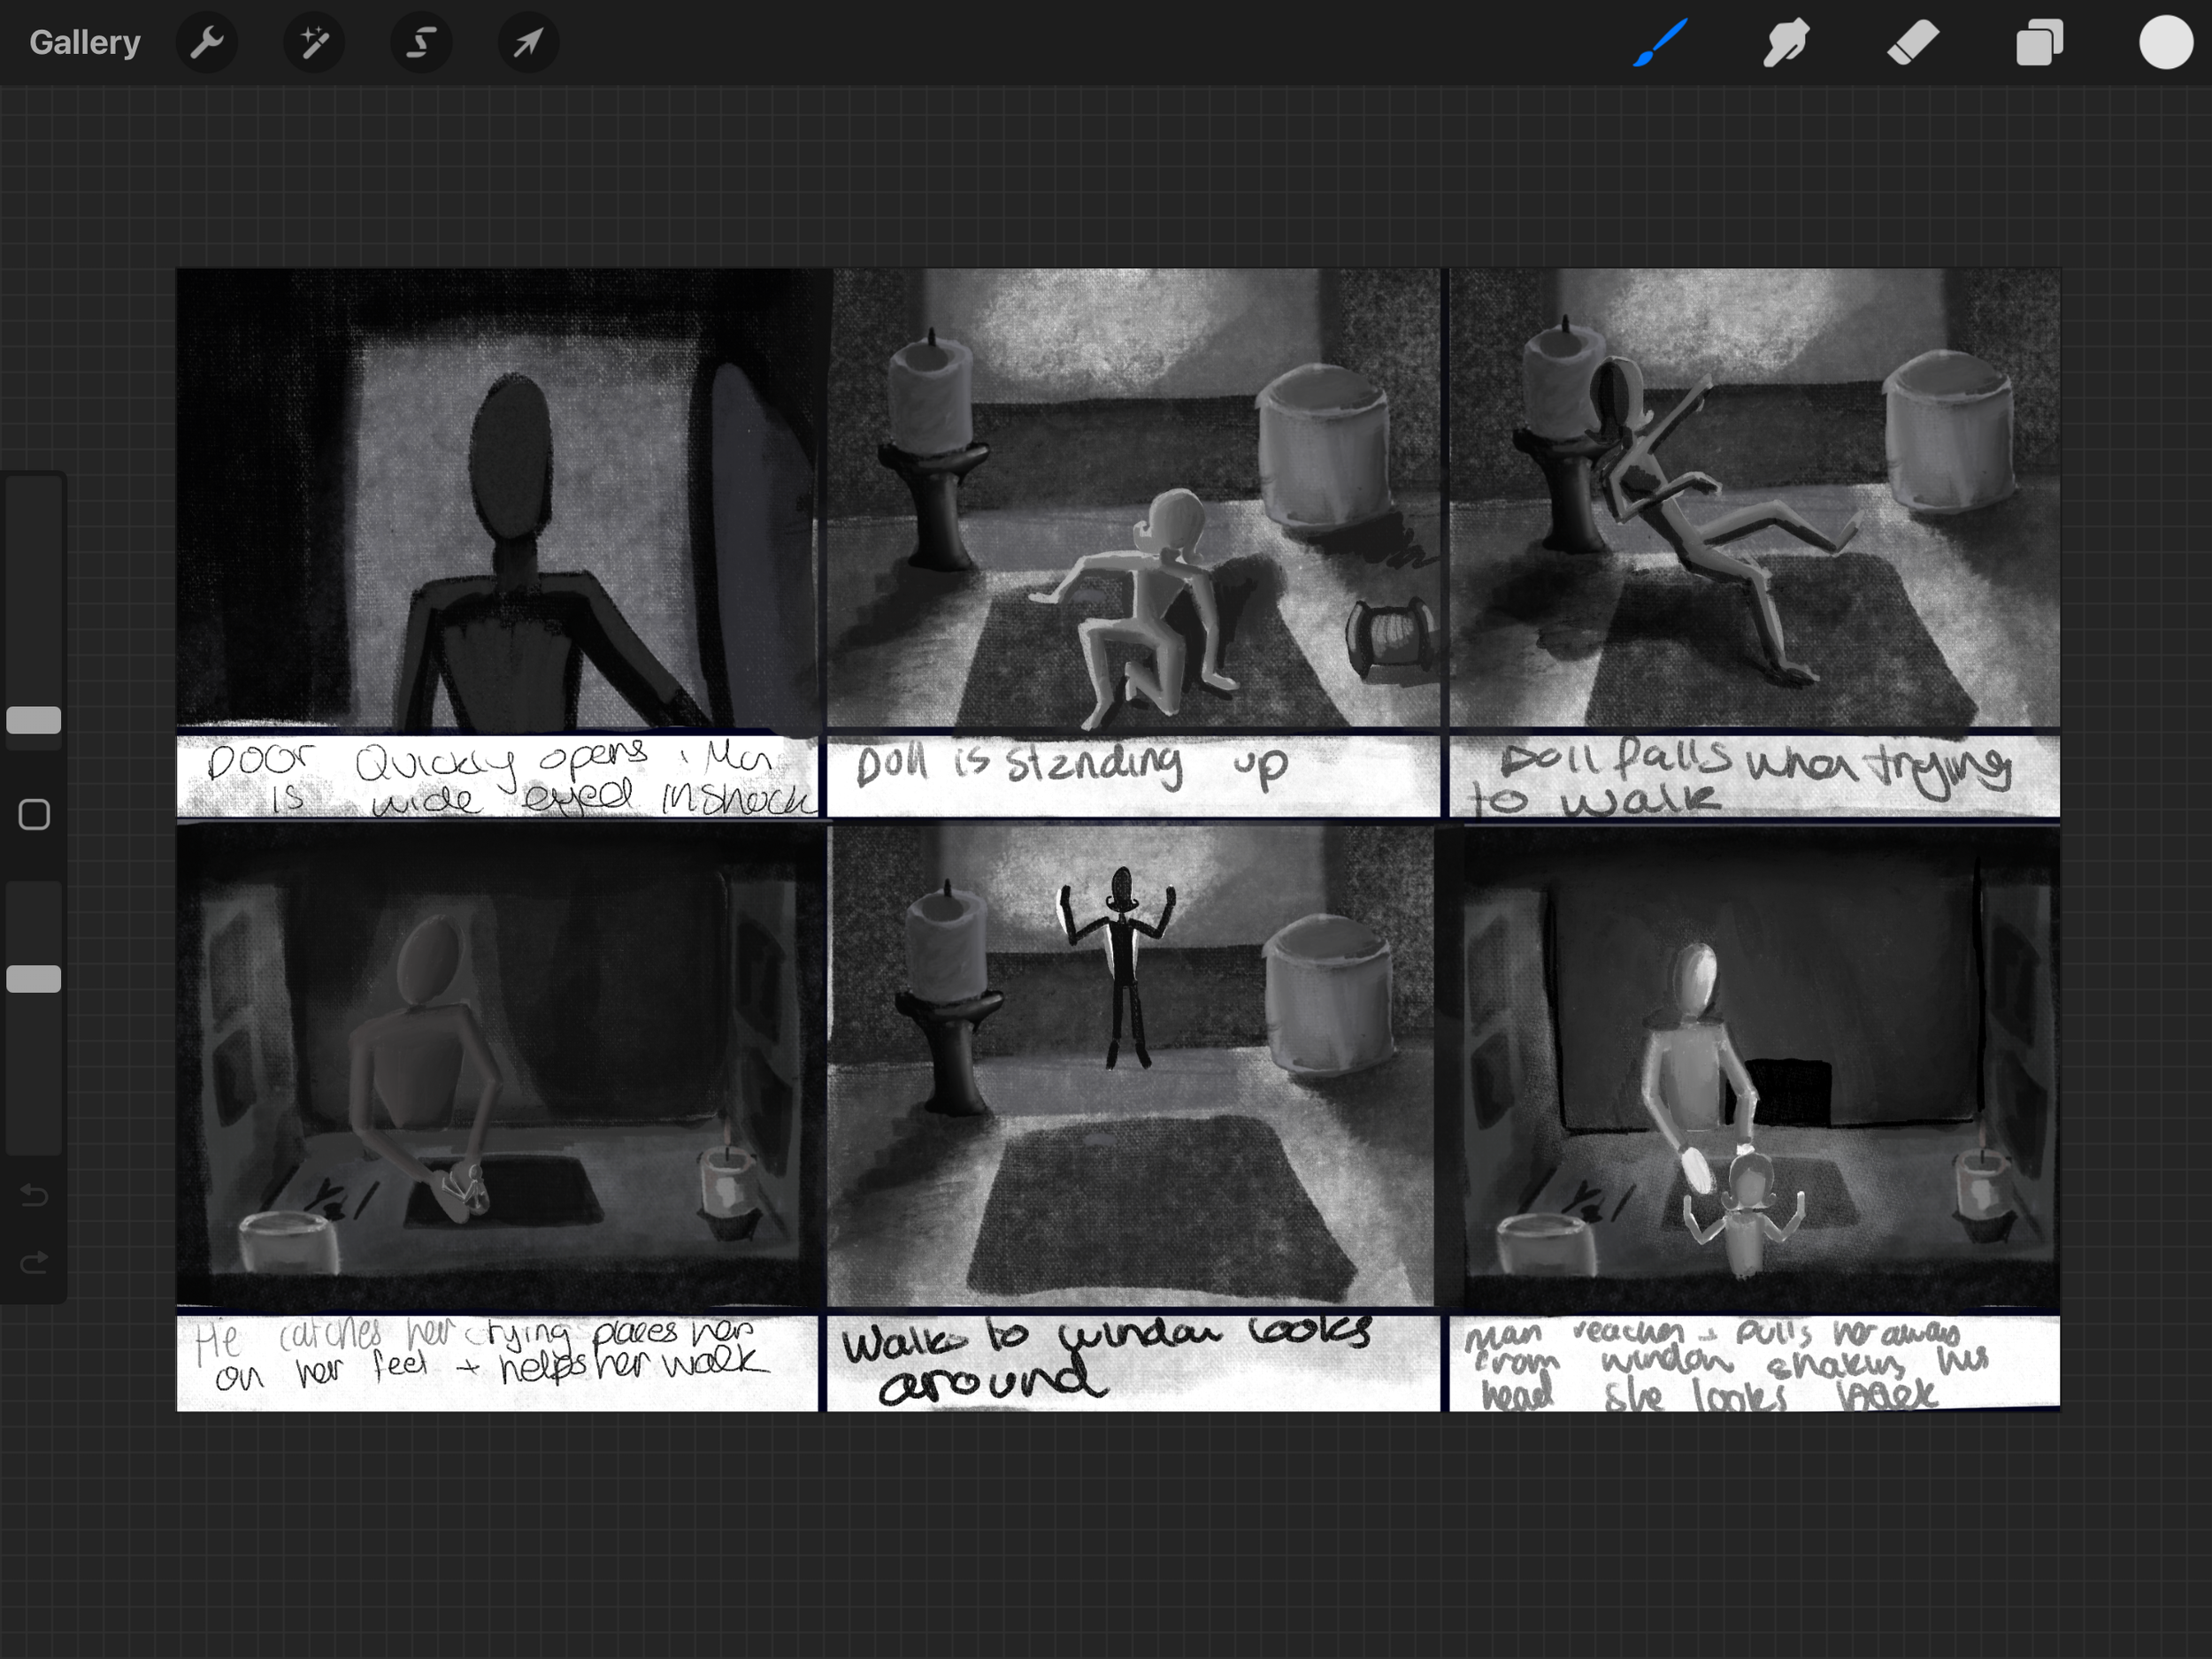Open the Adjustments magic wand menu

click(314, 43)
